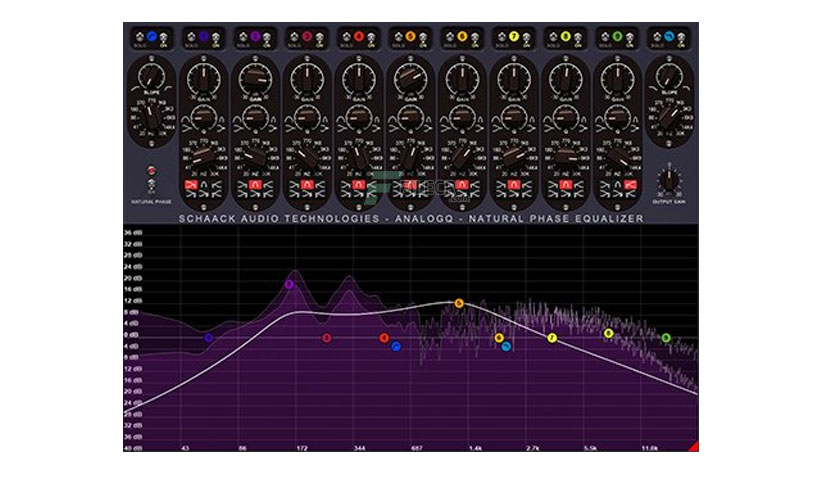Viewport: 836px width, 484px height.
Task: Select the low-shelf shape icon in band 3
Action: [294, 185]
